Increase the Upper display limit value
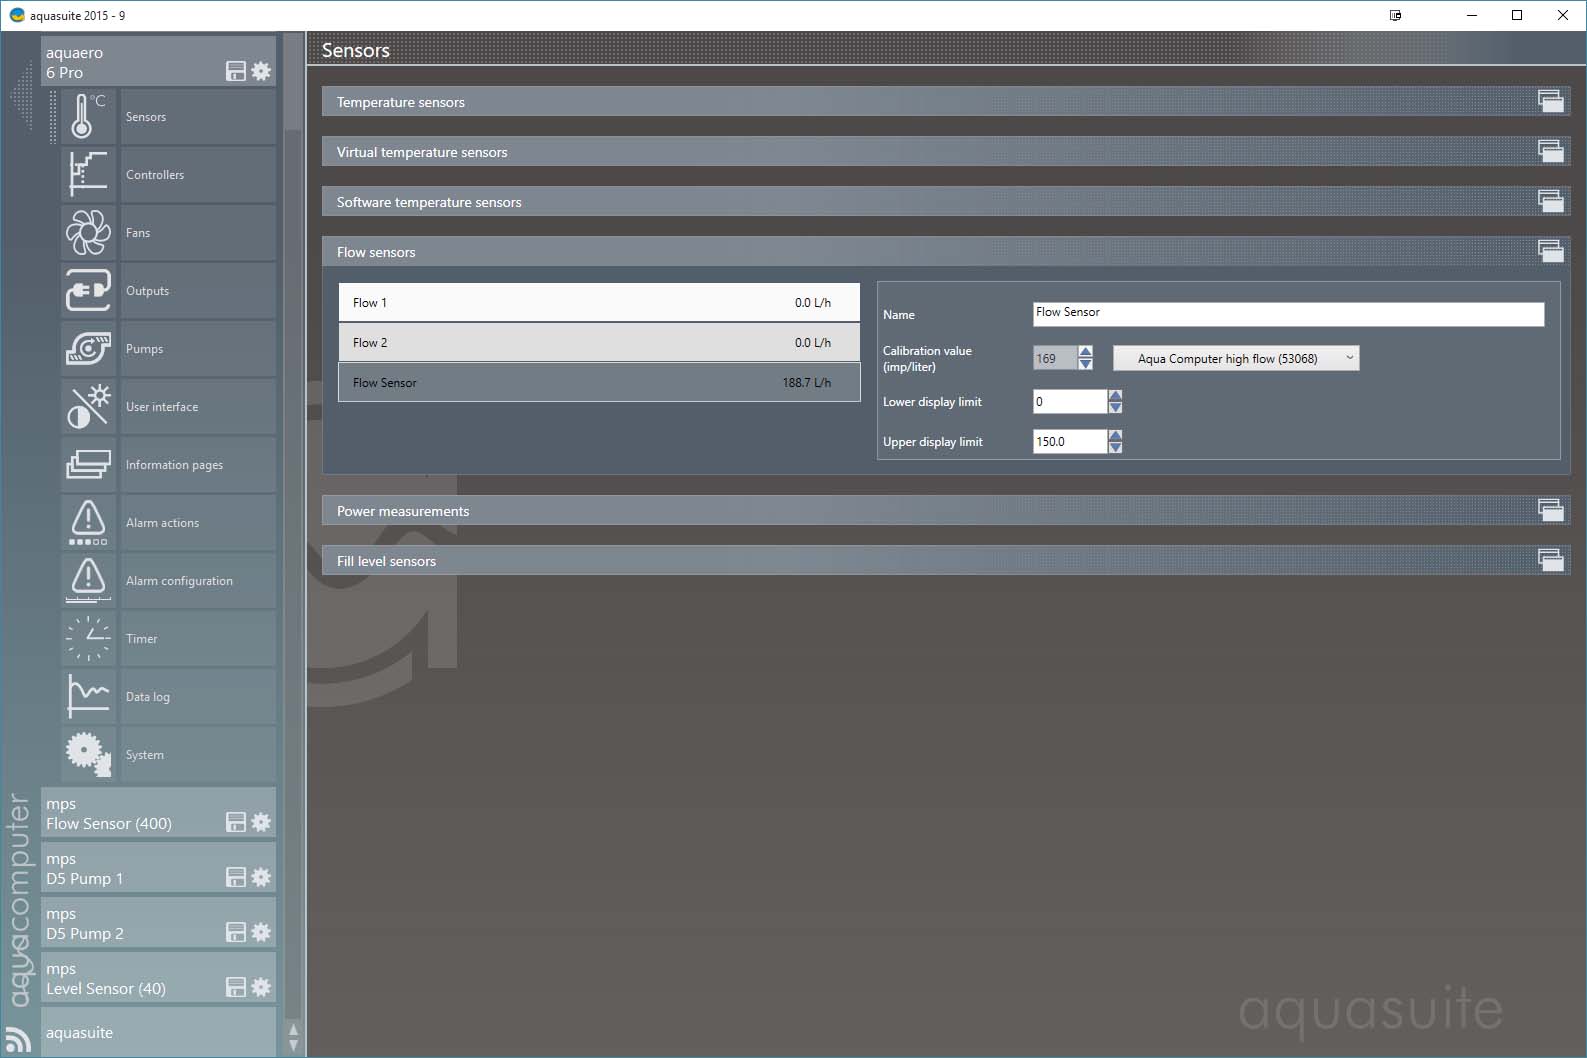The width and height of the screenshot is (1587, 1058). (1116, 435)
